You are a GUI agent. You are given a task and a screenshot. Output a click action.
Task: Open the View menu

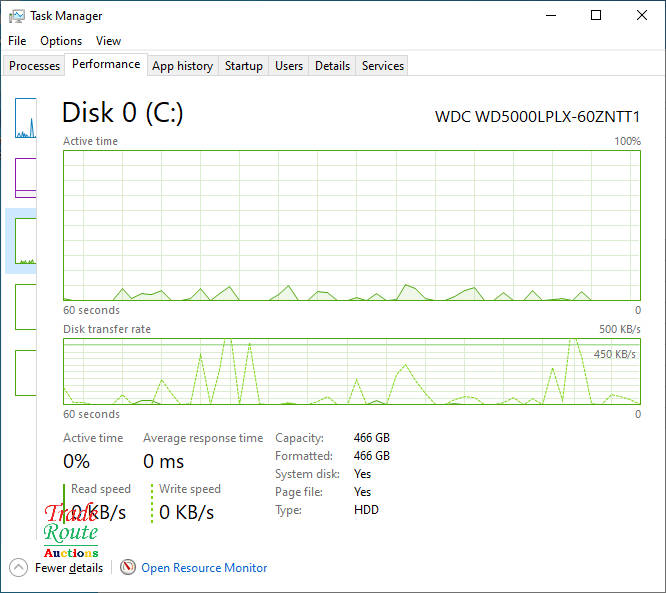pos(108,41)
